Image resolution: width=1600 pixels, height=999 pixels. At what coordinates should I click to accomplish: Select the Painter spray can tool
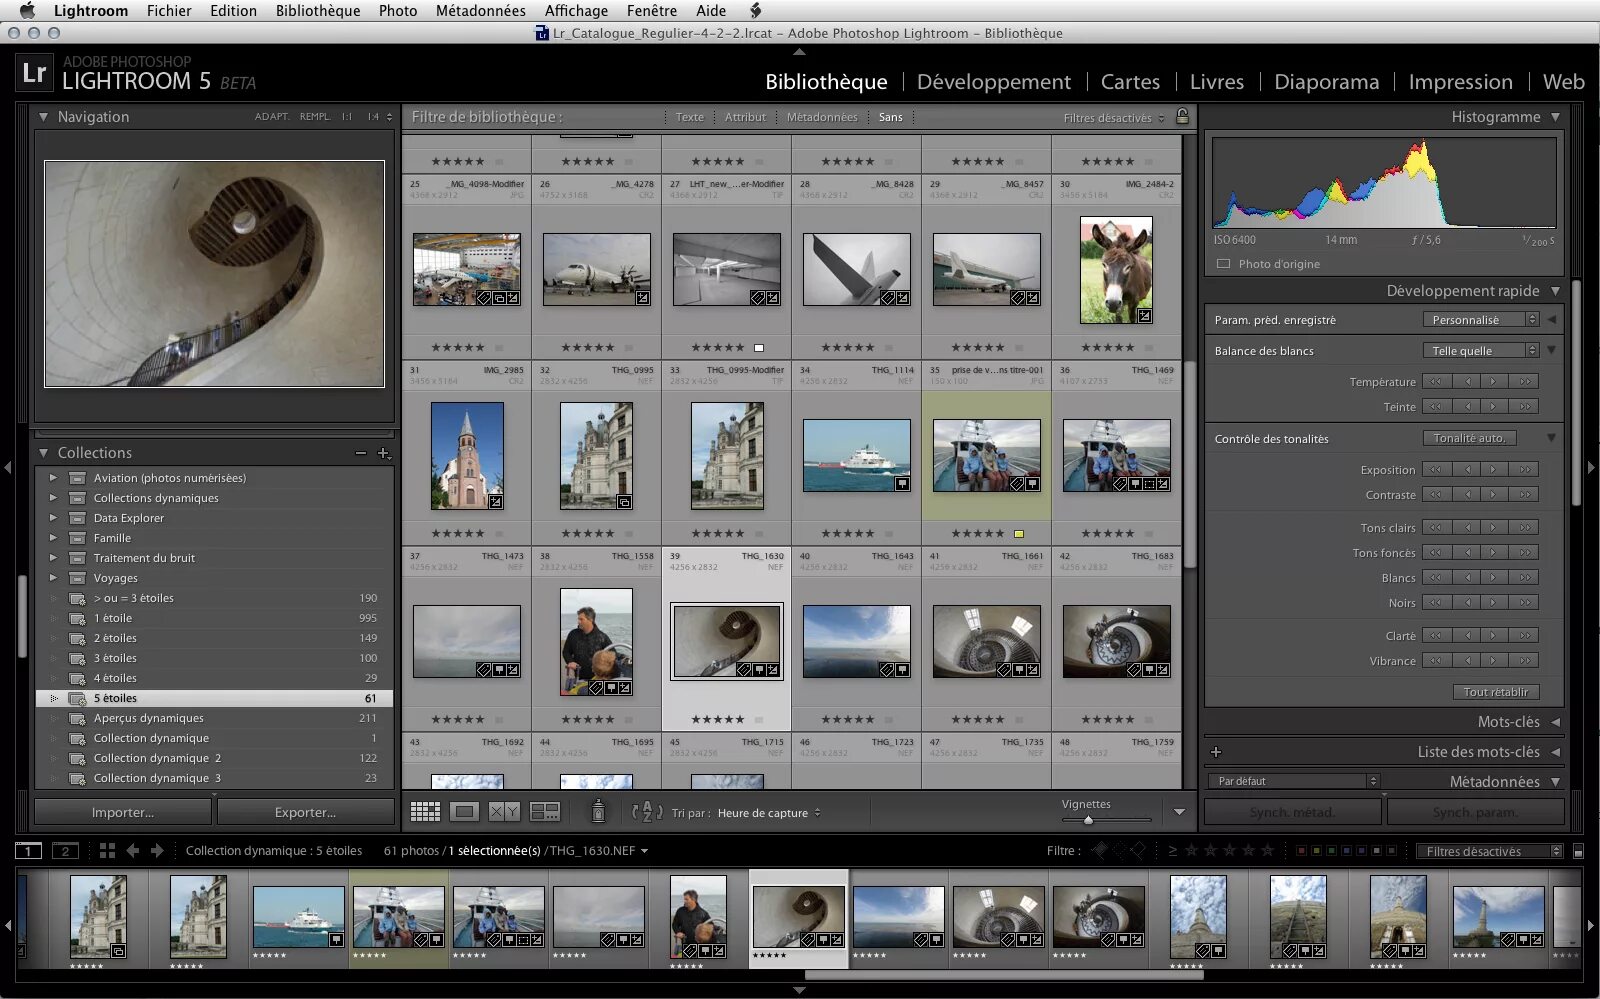point(598,812)
